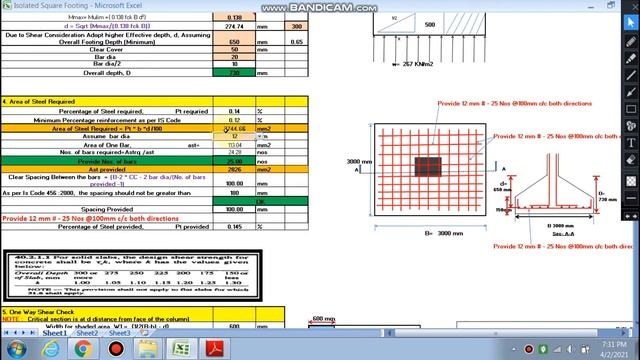Select the Bandicam rectangle drawing tool

(x=631, y=109)
